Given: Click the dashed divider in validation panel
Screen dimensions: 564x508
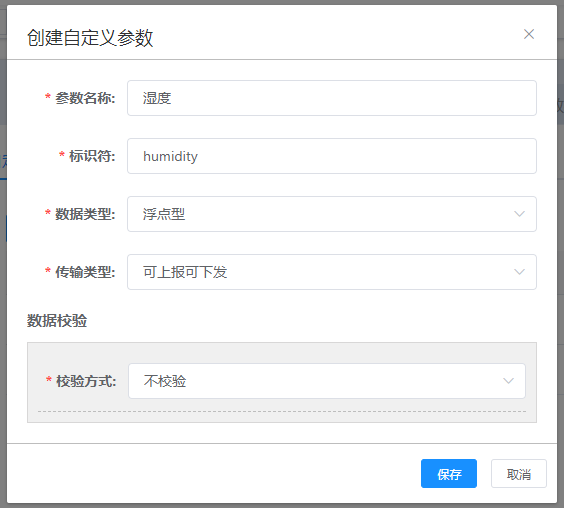Looking at the screenshot, I should coord(282,411).
